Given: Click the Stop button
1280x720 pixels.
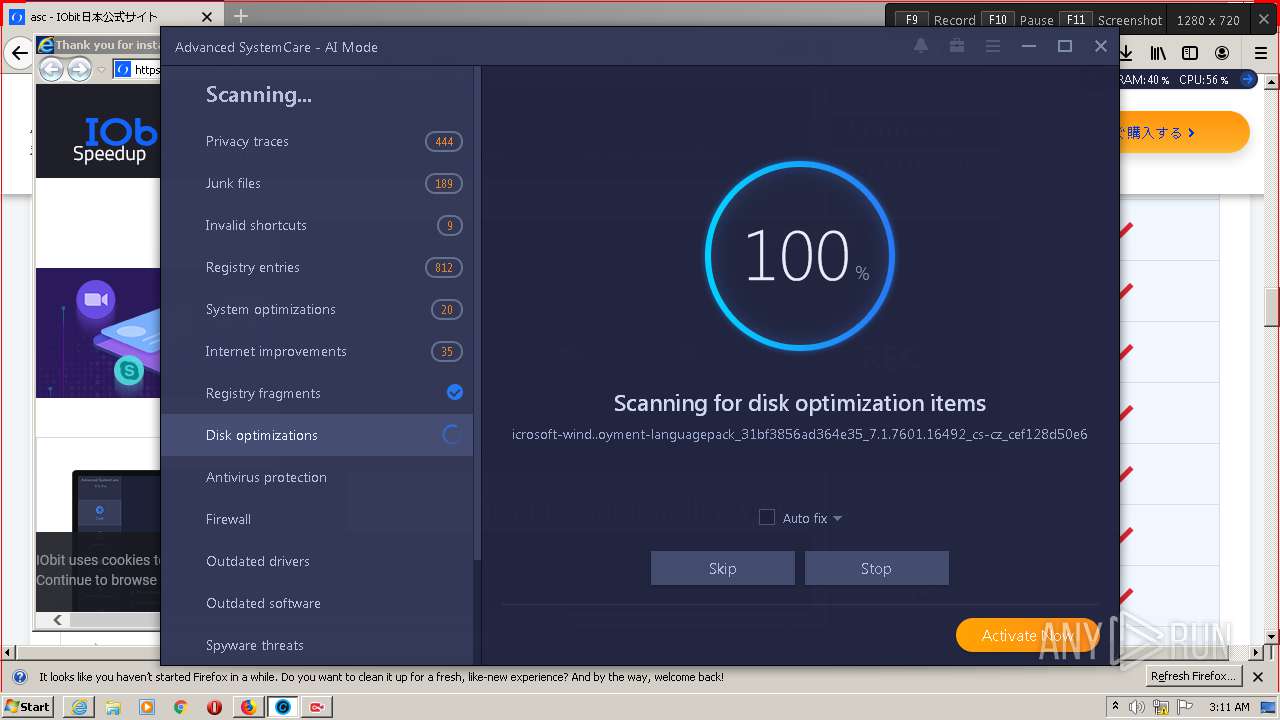Looking at the screenshot, I should 876,568.
